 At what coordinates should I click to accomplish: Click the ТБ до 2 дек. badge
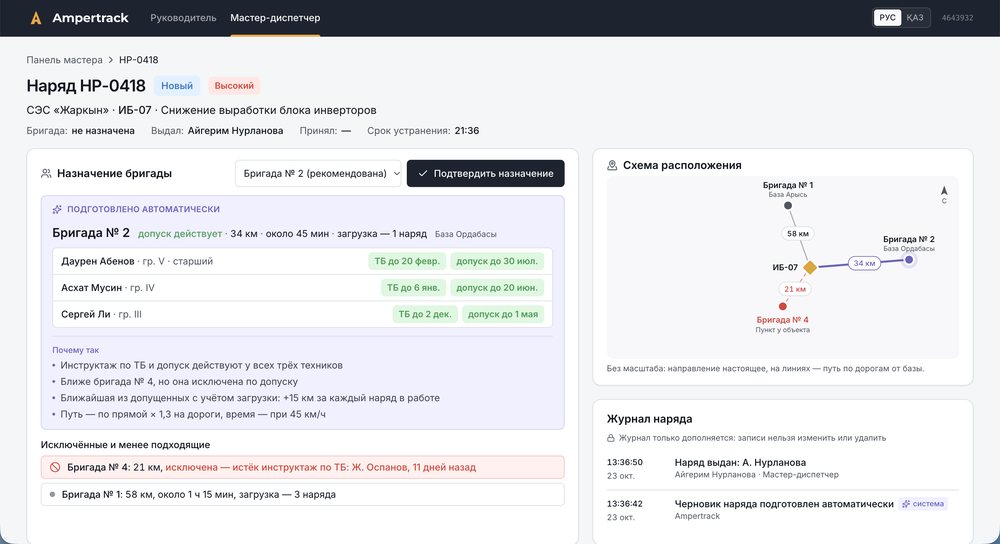pos(425,314)
